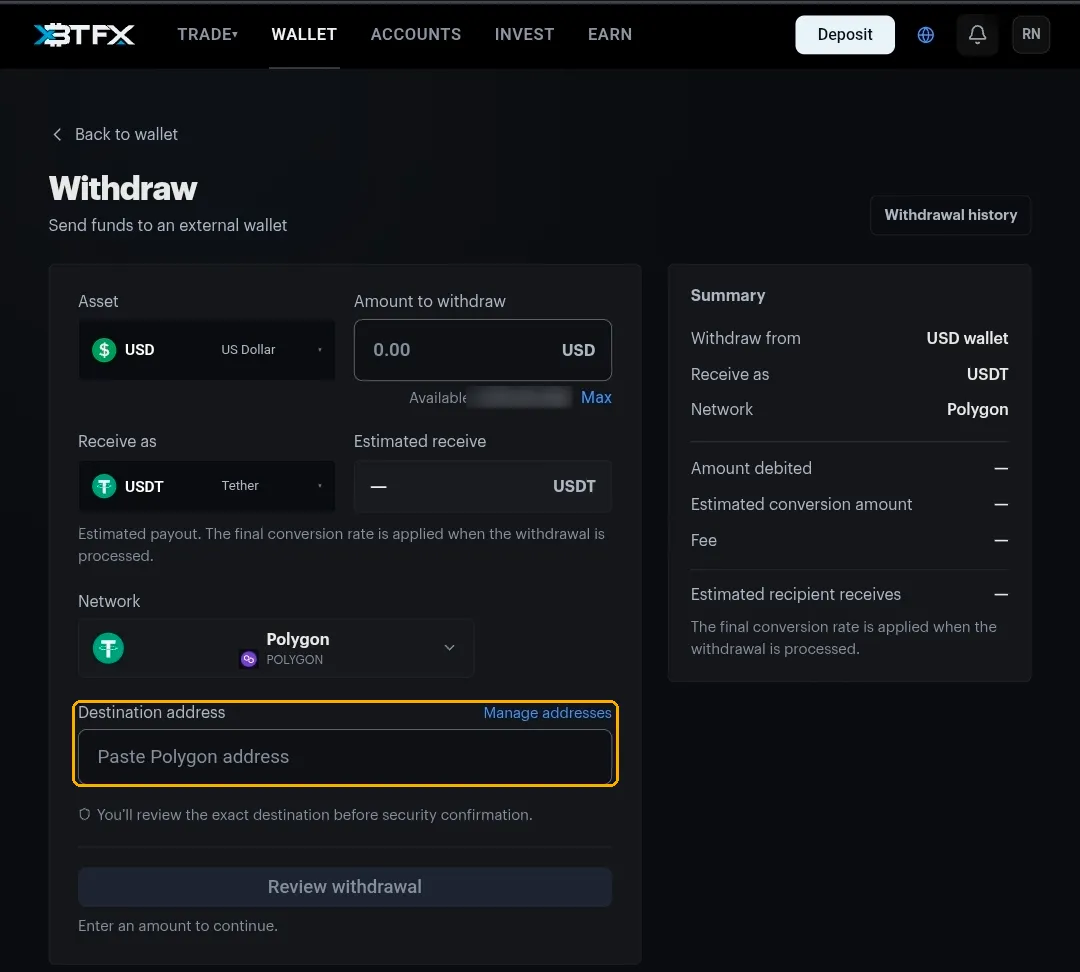This screenshot has height=972, width=1080.
Task: Click the back arrow beside Back to wallet
Action: pos(57,134)
